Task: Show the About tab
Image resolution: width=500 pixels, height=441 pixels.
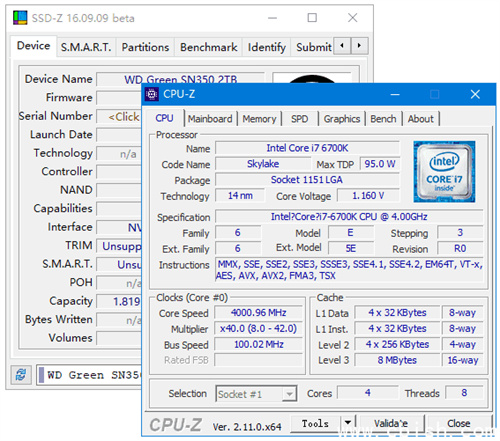Action: pos(421,119)
